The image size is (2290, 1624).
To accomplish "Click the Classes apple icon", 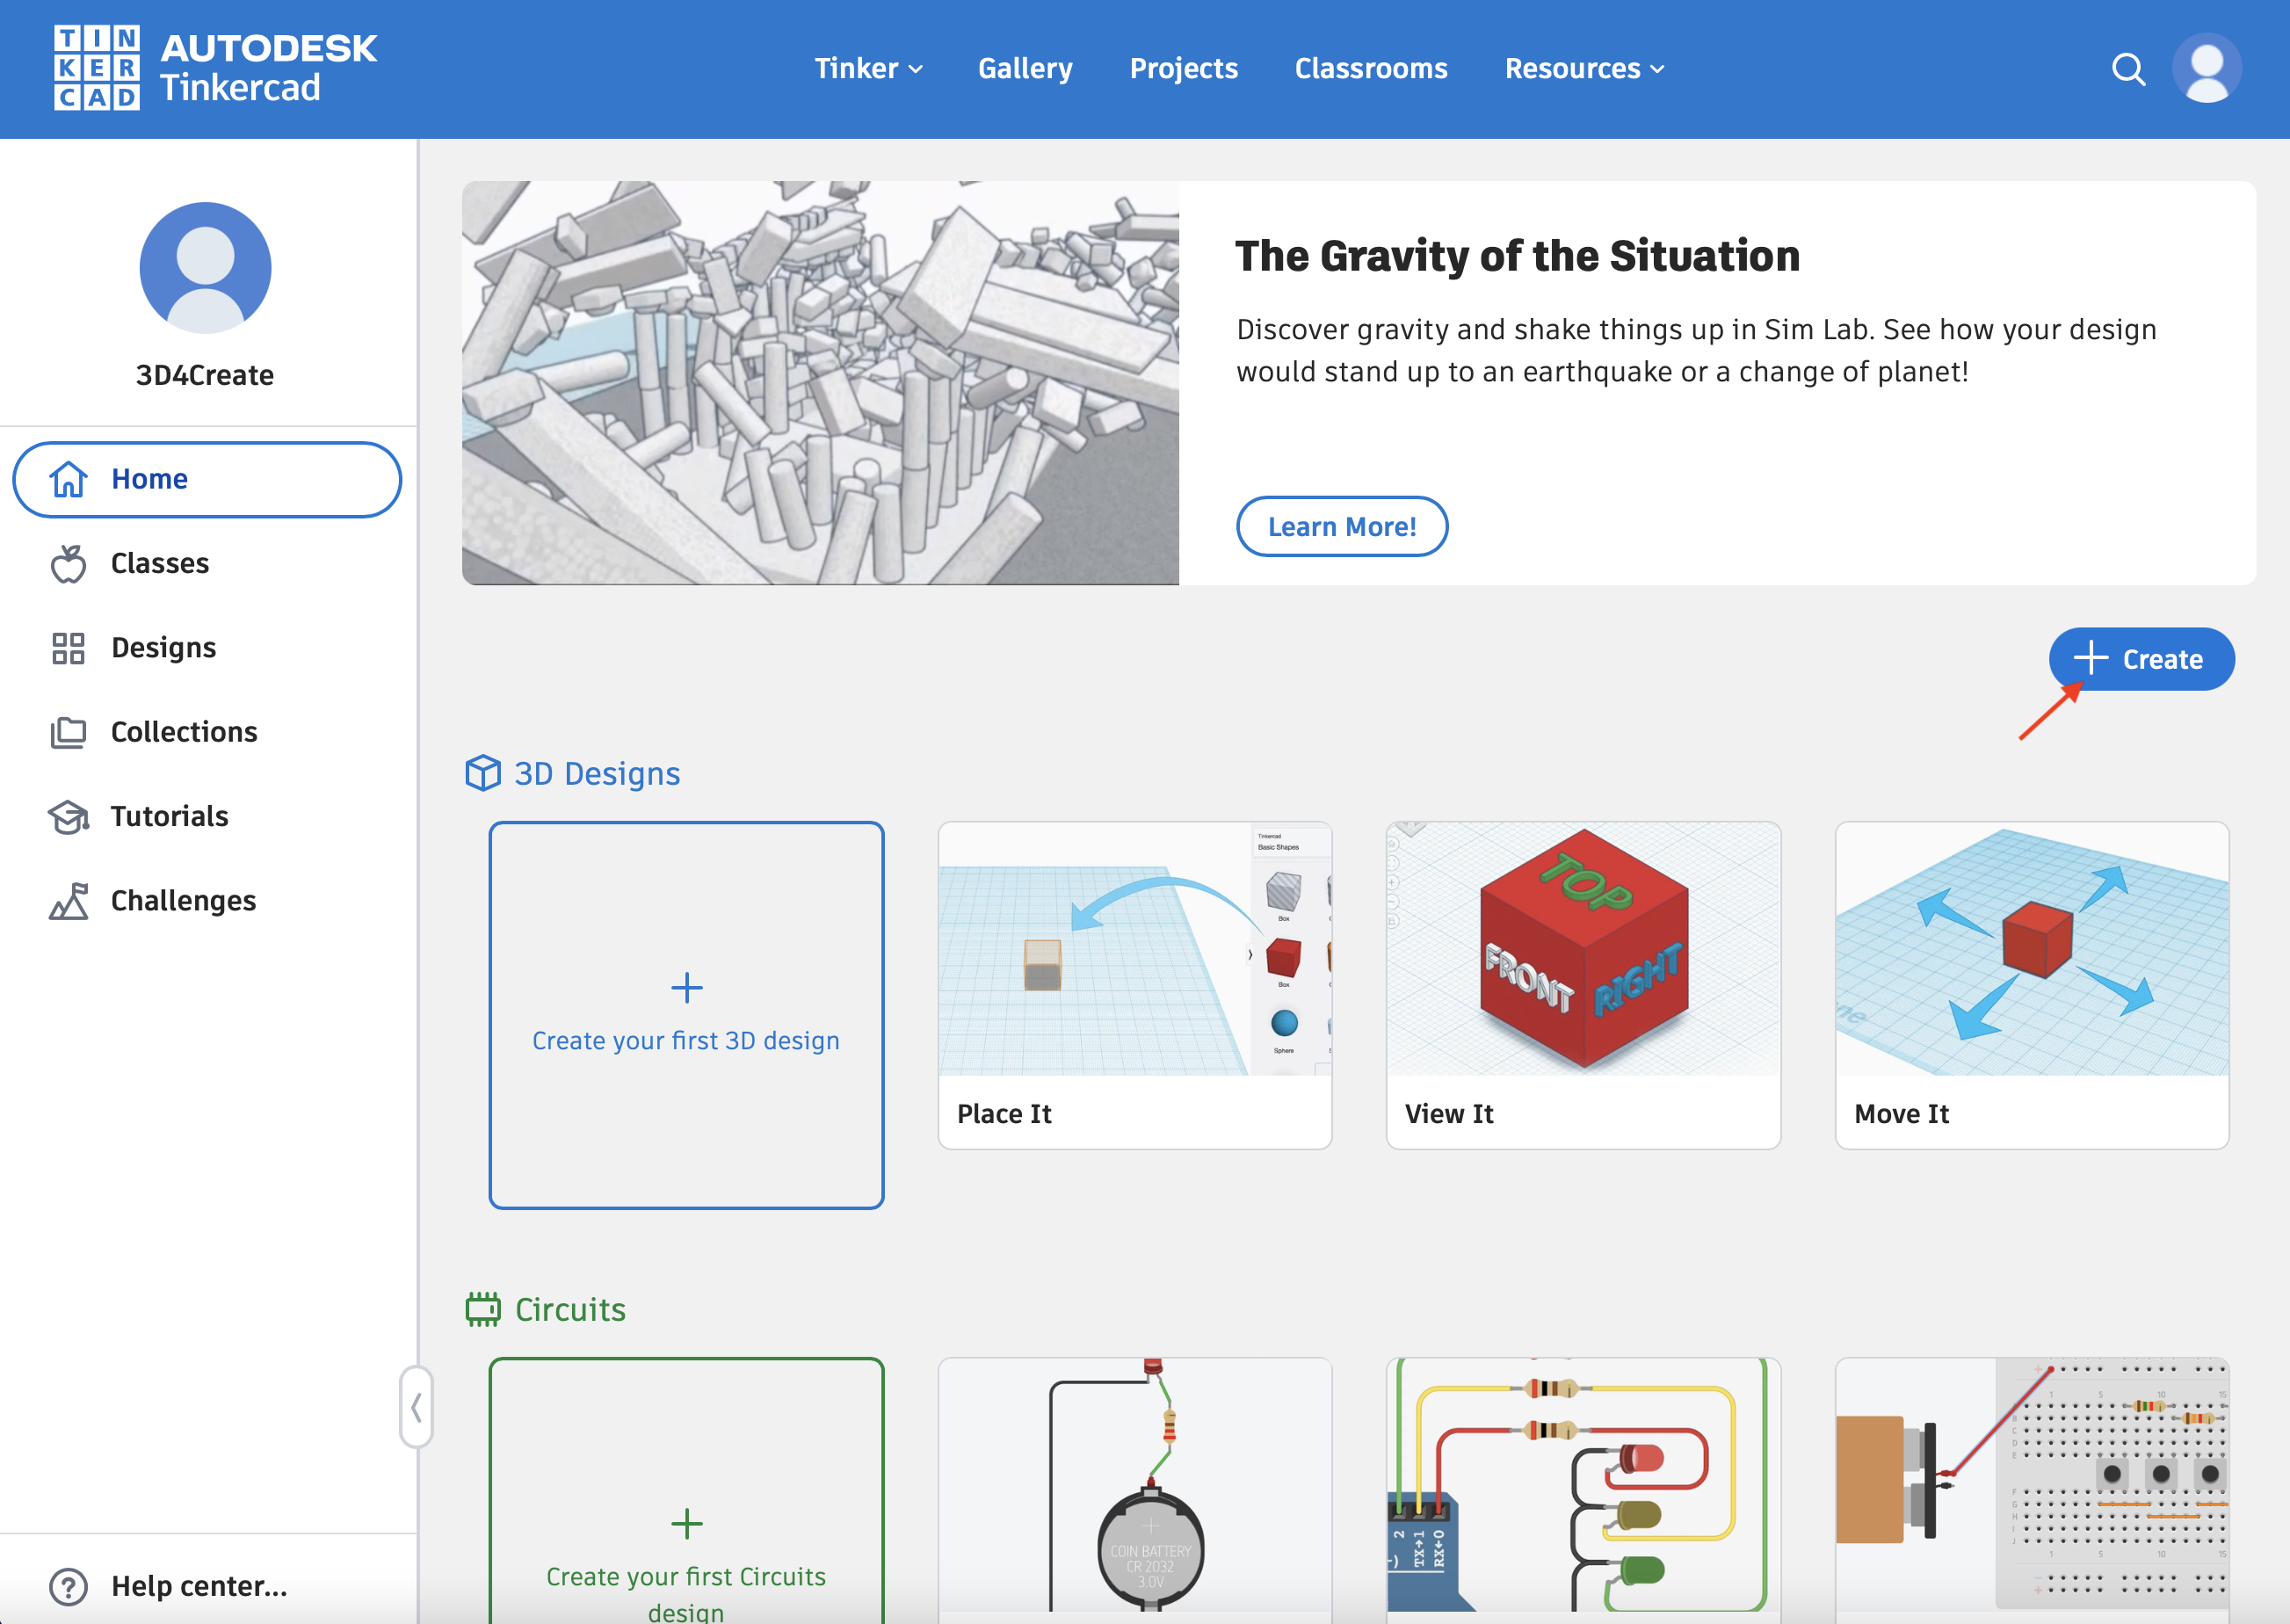I will [x=68, y=564].
